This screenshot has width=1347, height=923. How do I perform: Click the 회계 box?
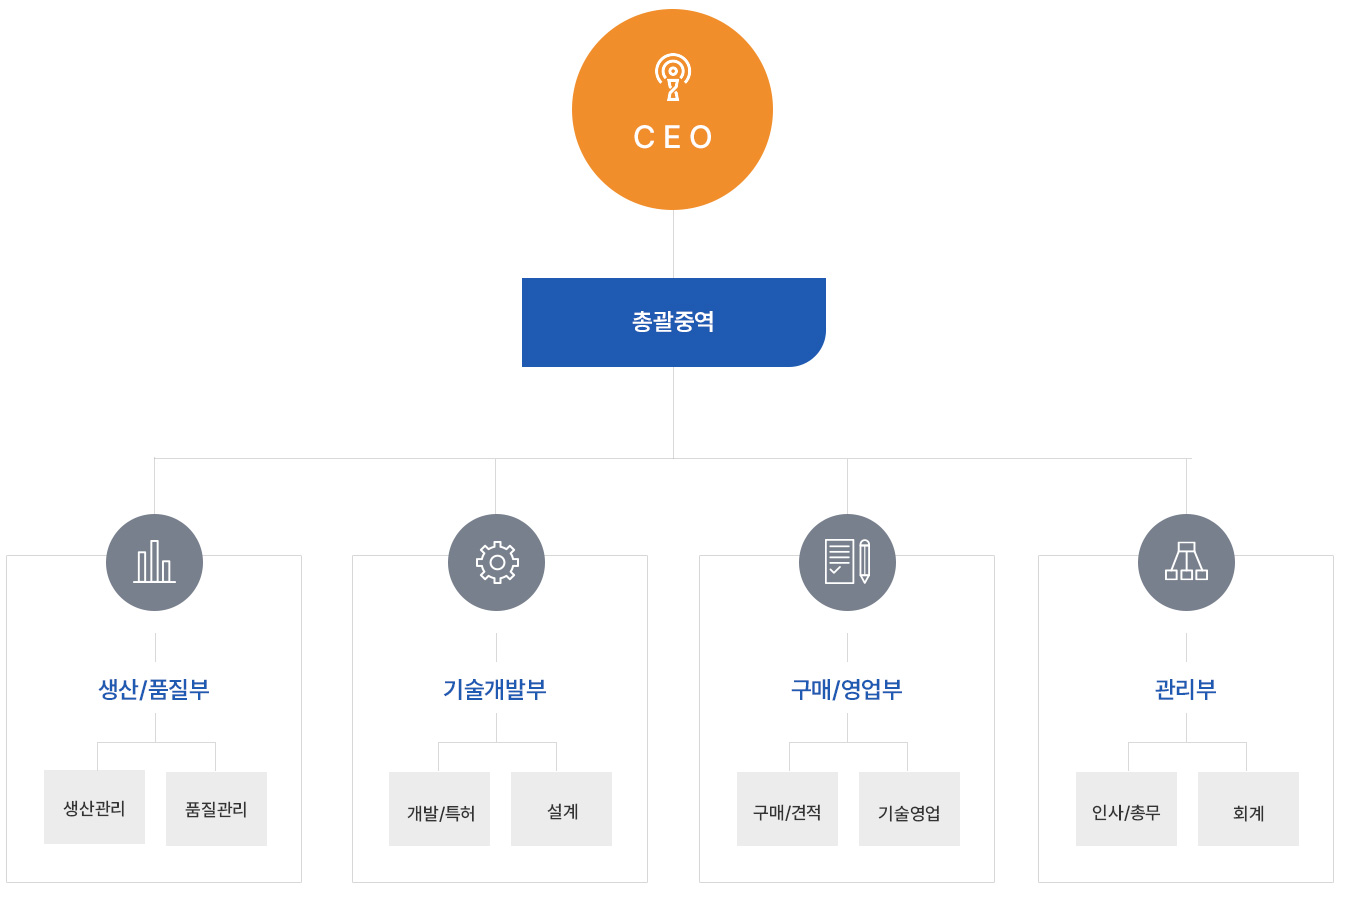click(x=1248, y=809)
